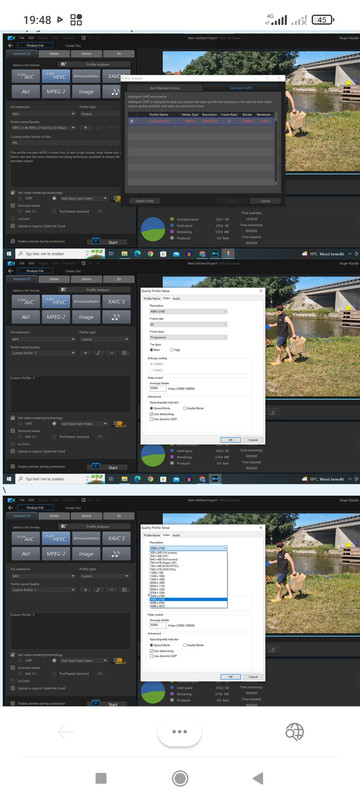Open Profile Name tab in middle screenshot dialog
360x800 pixels.
pyautogui.click(x=152, y=298)
